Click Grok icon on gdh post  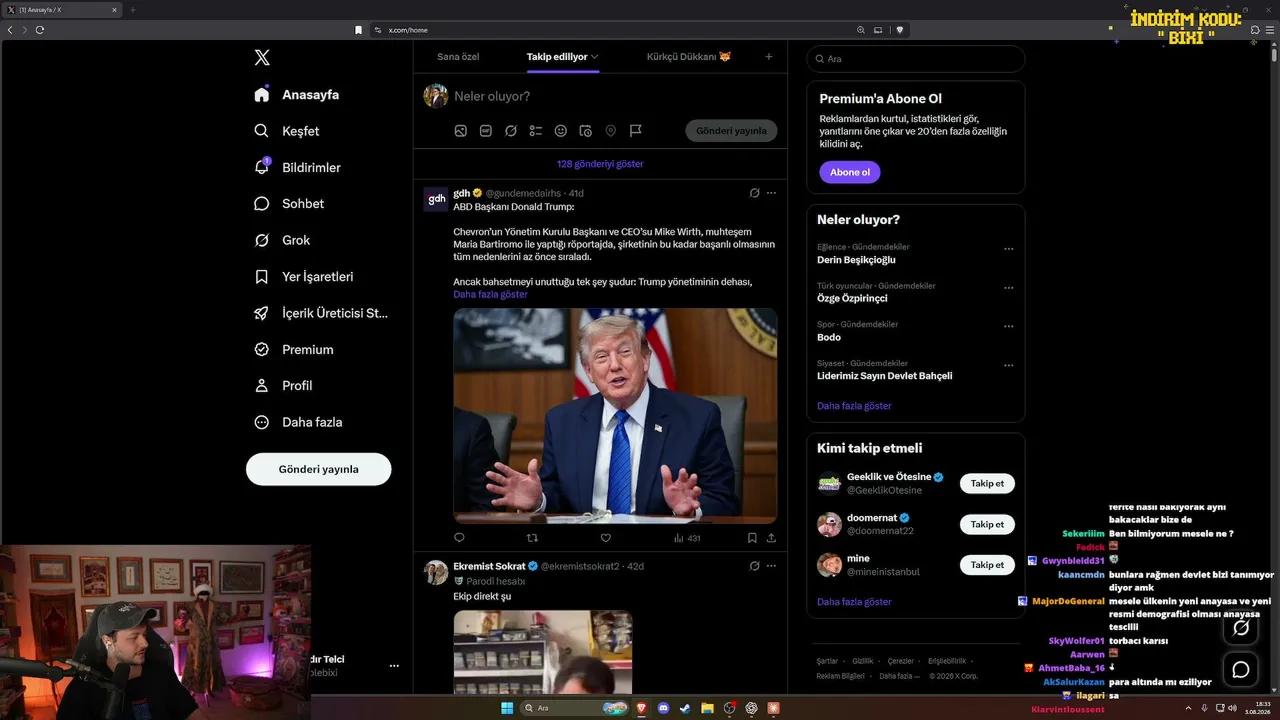pyautogui.click(x=755, y=193)
